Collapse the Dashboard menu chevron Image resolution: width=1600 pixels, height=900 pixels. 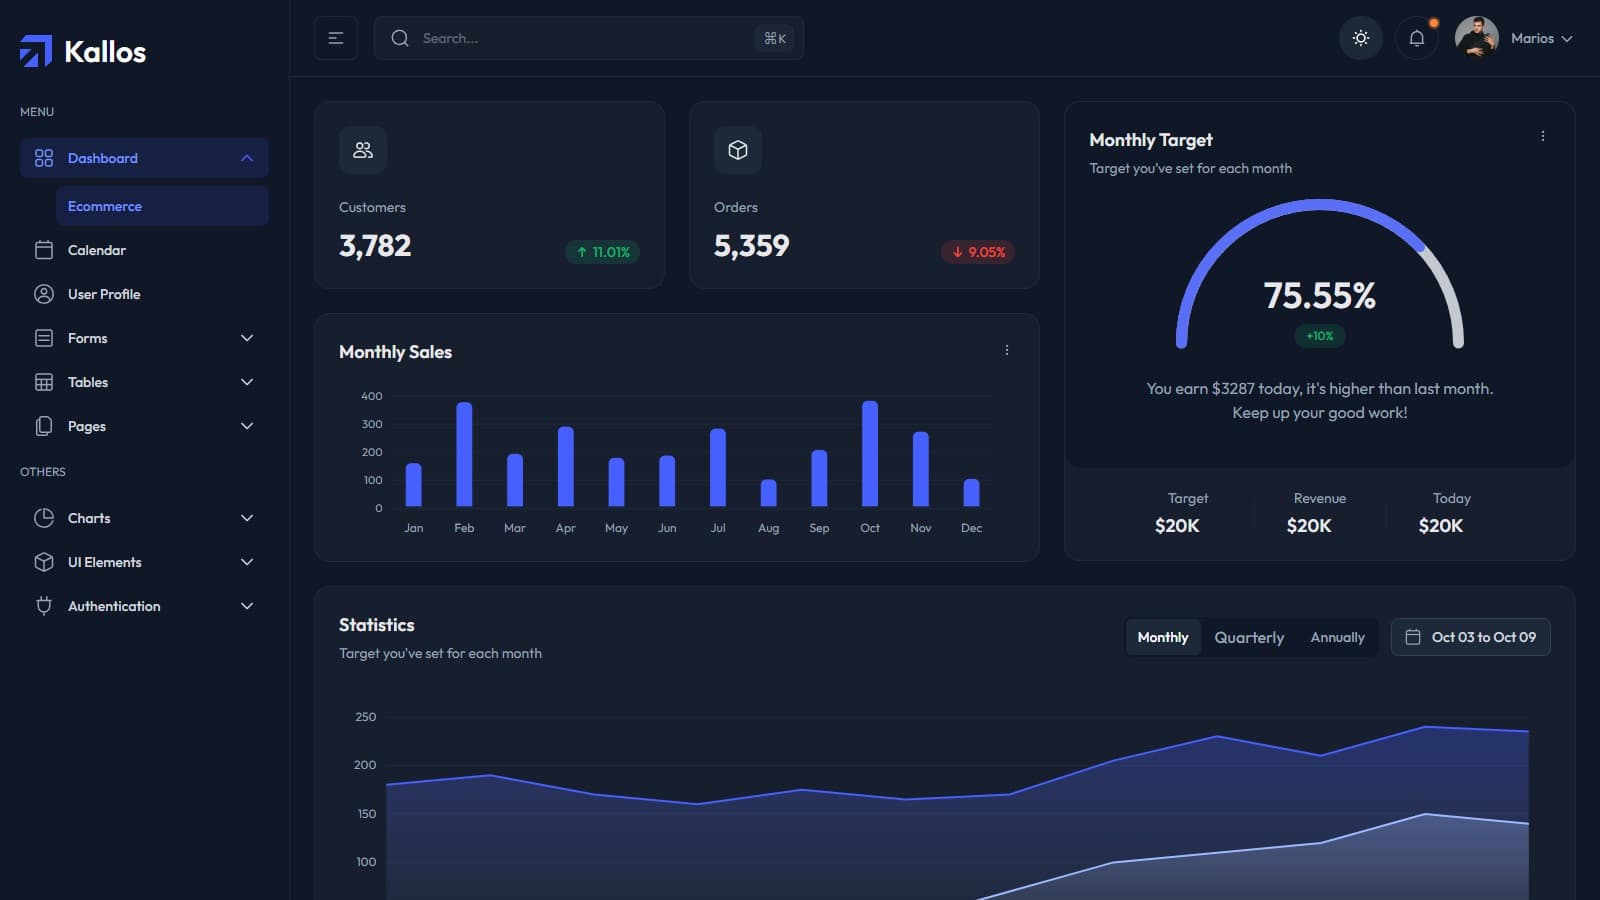pos(247,158)
